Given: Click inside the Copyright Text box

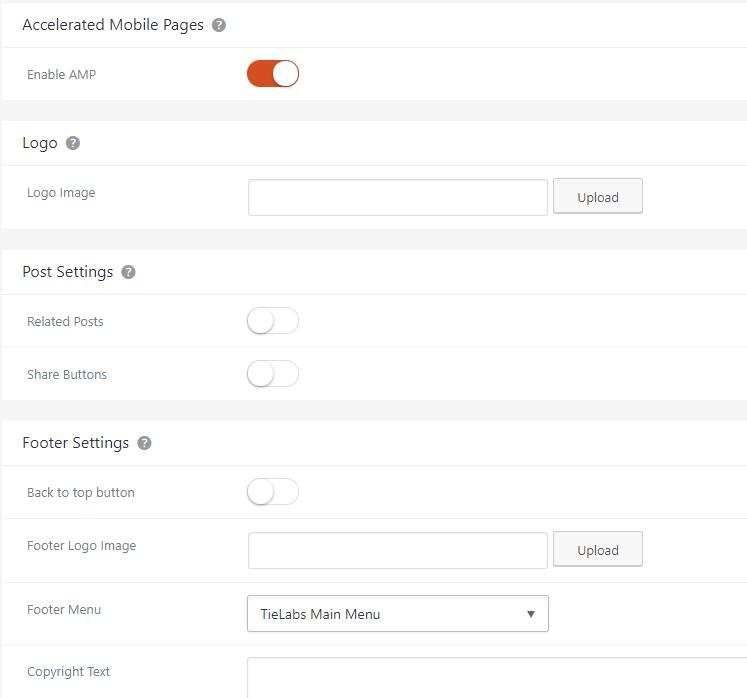Looking at the screenshot, I should 496,677.
